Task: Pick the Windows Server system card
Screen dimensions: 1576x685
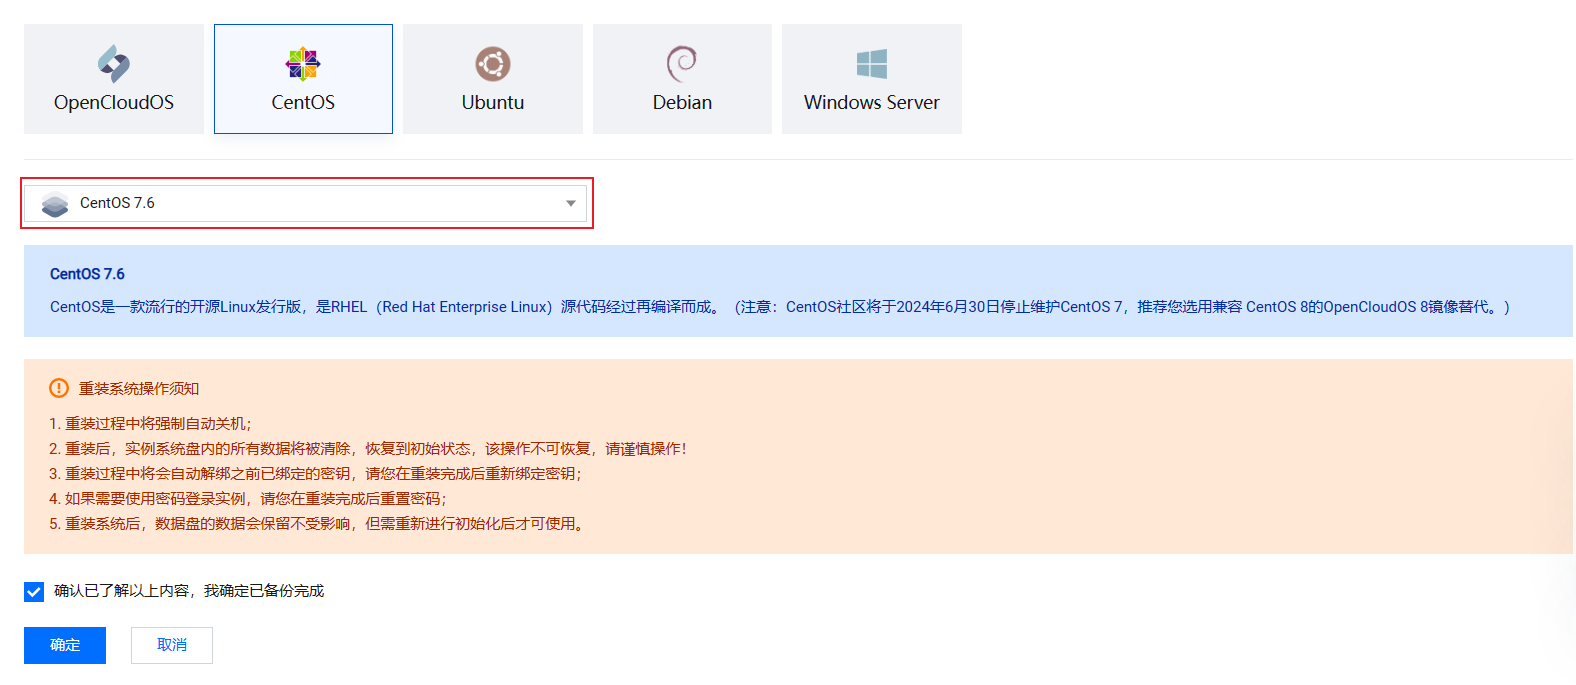Action: (872, 79)
